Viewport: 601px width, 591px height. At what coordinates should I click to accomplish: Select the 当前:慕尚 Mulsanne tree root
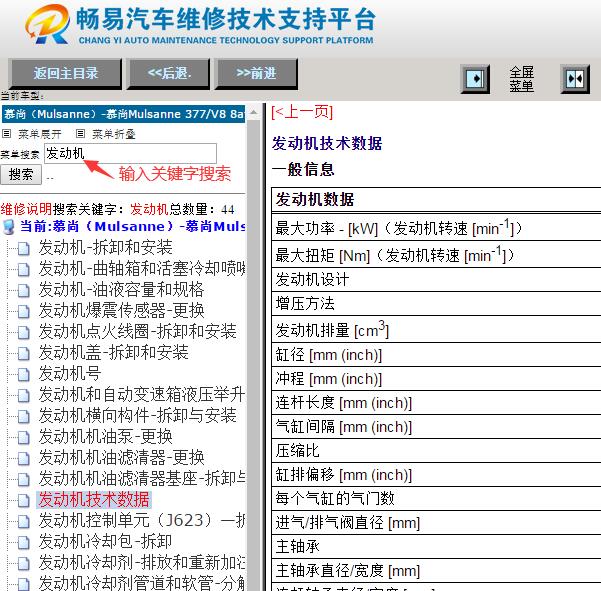[x=133, y=226]
